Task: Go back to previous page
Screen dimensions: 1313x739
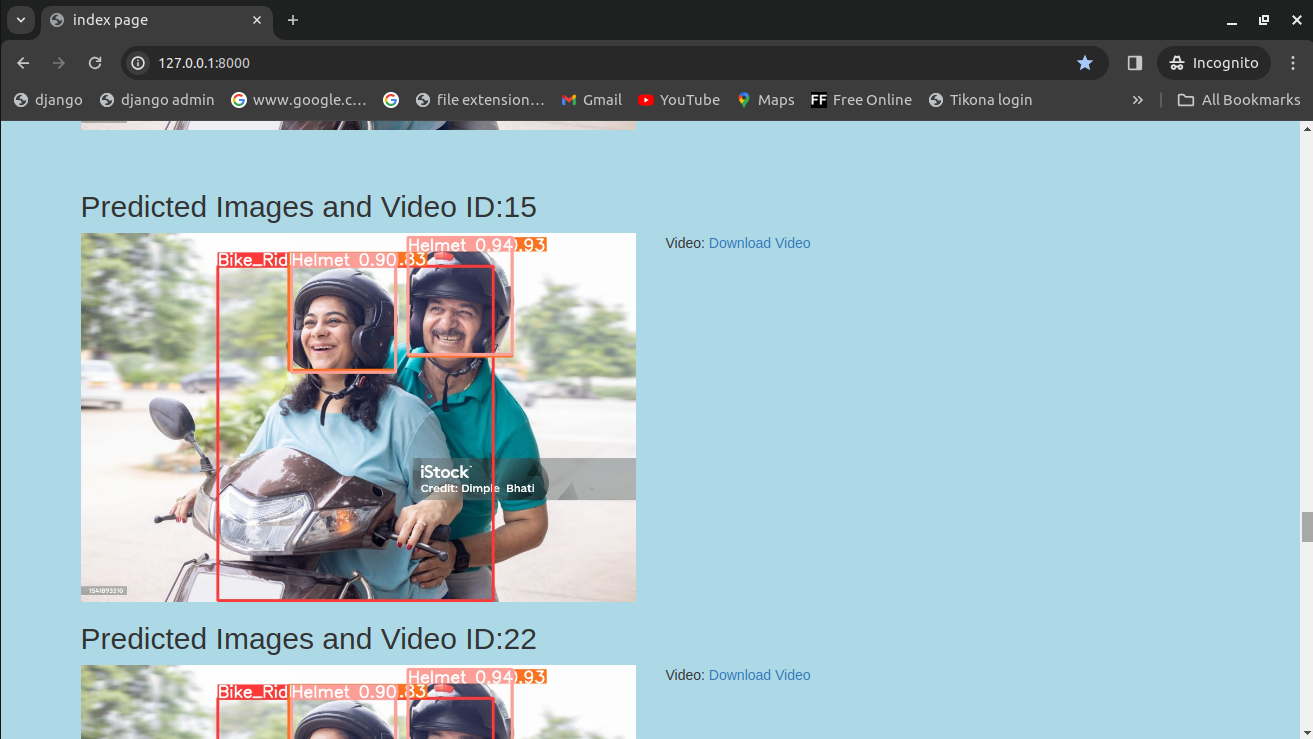Action: 23,63
